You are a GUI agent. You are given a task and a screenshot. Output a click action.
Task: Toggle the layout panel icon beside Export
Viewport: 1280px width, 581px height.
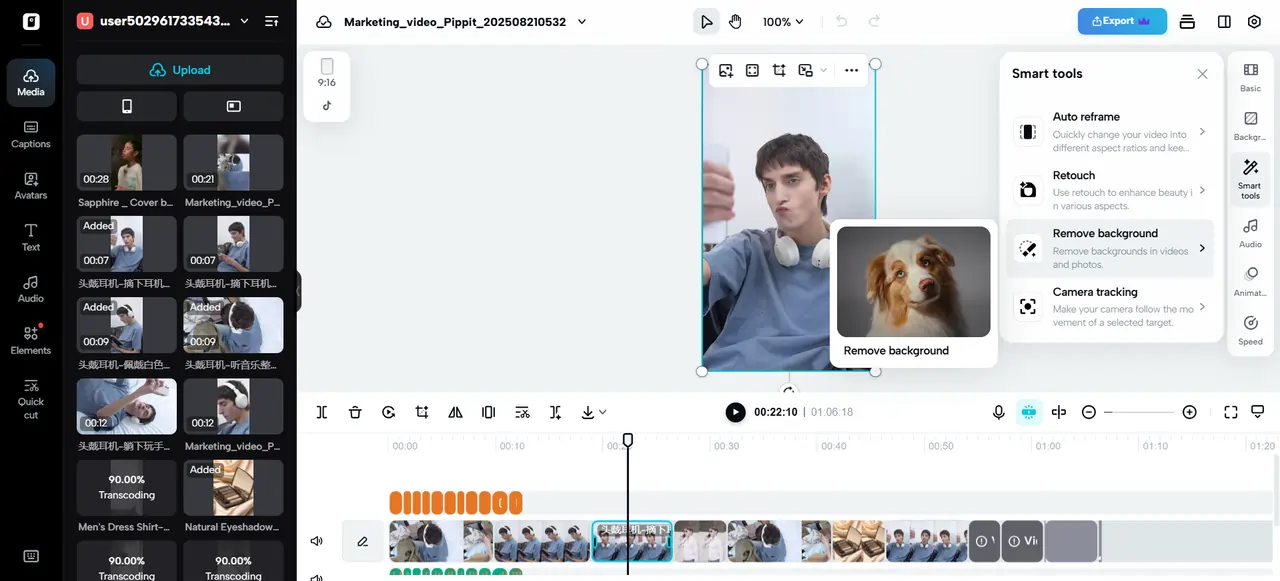(1224, 22)
